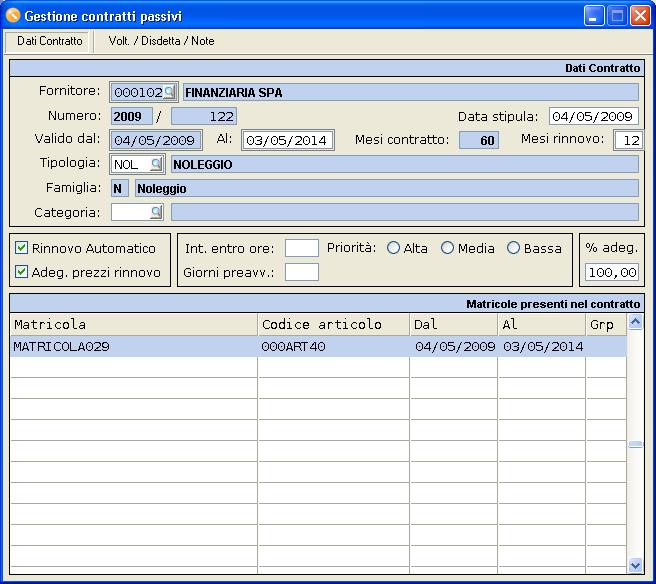Open the Tipologia lookup magnifier icon
This screenshot has width=656, height=584.
[x=156, y=164]
